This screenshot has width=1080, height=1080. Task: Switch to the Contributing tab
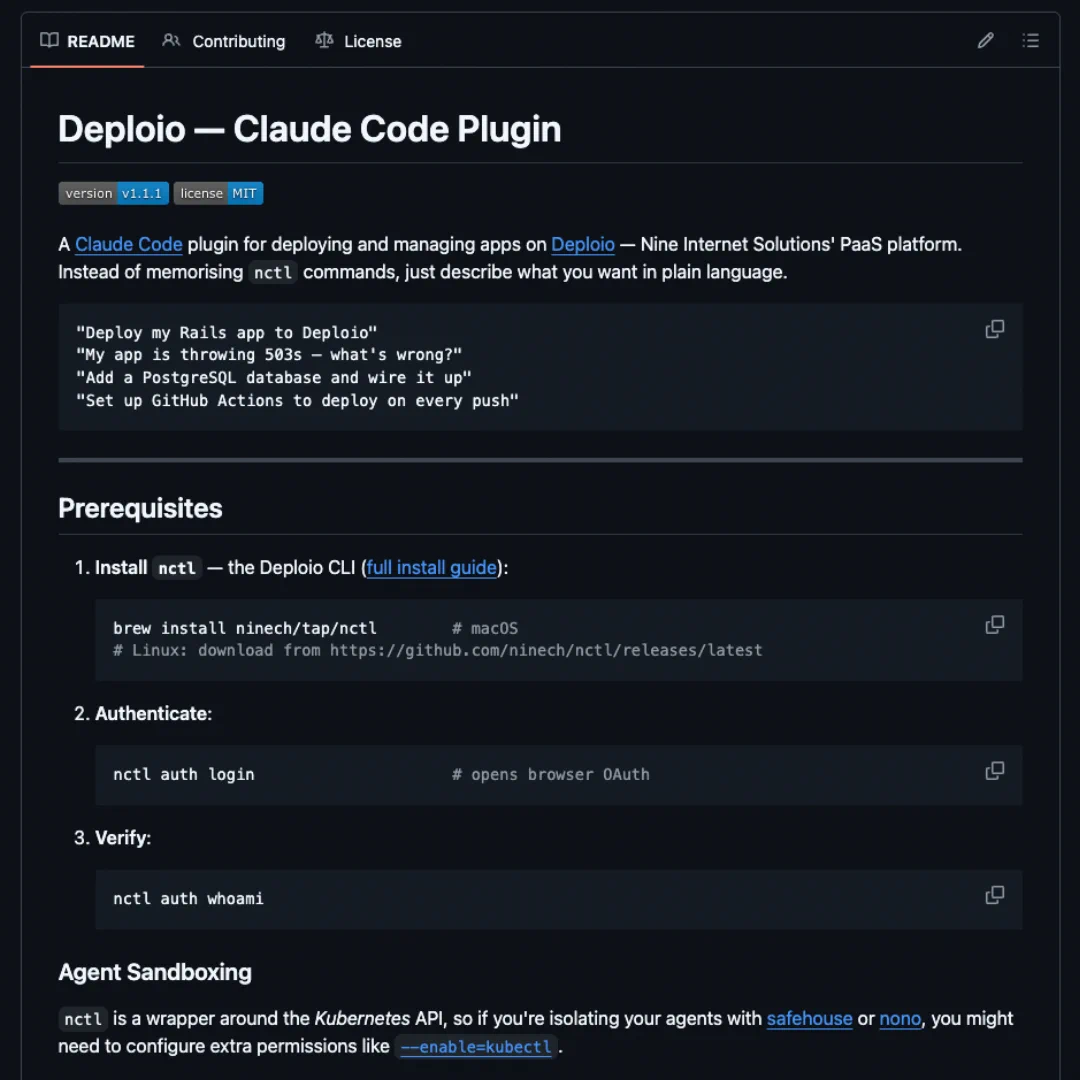click(x=223, y=41)
